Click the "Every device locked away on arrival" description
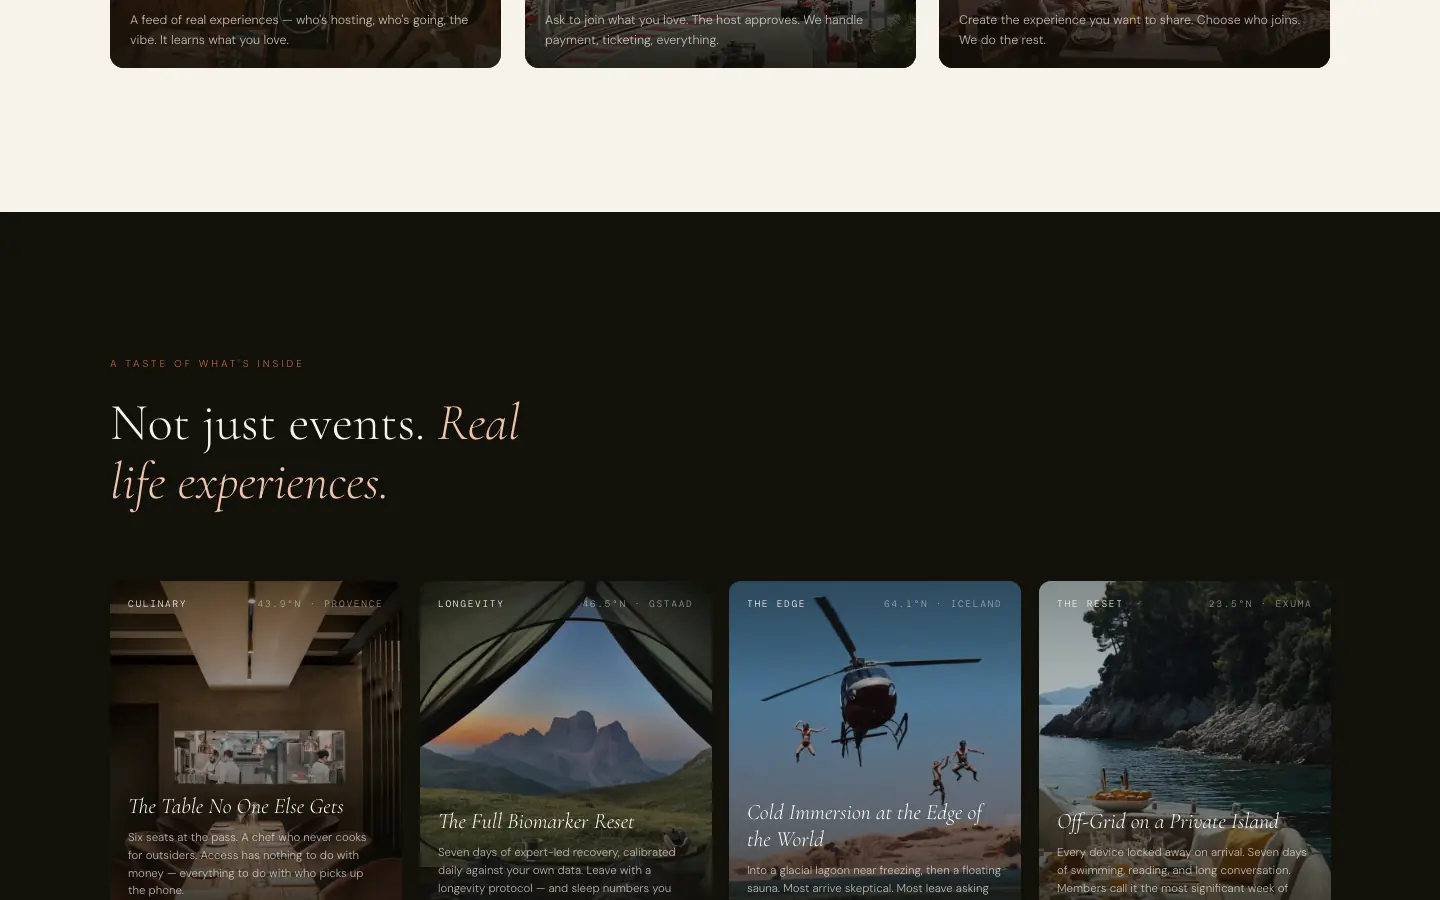The width and height of the screenshot is (1440, 900). (1182, 872)
